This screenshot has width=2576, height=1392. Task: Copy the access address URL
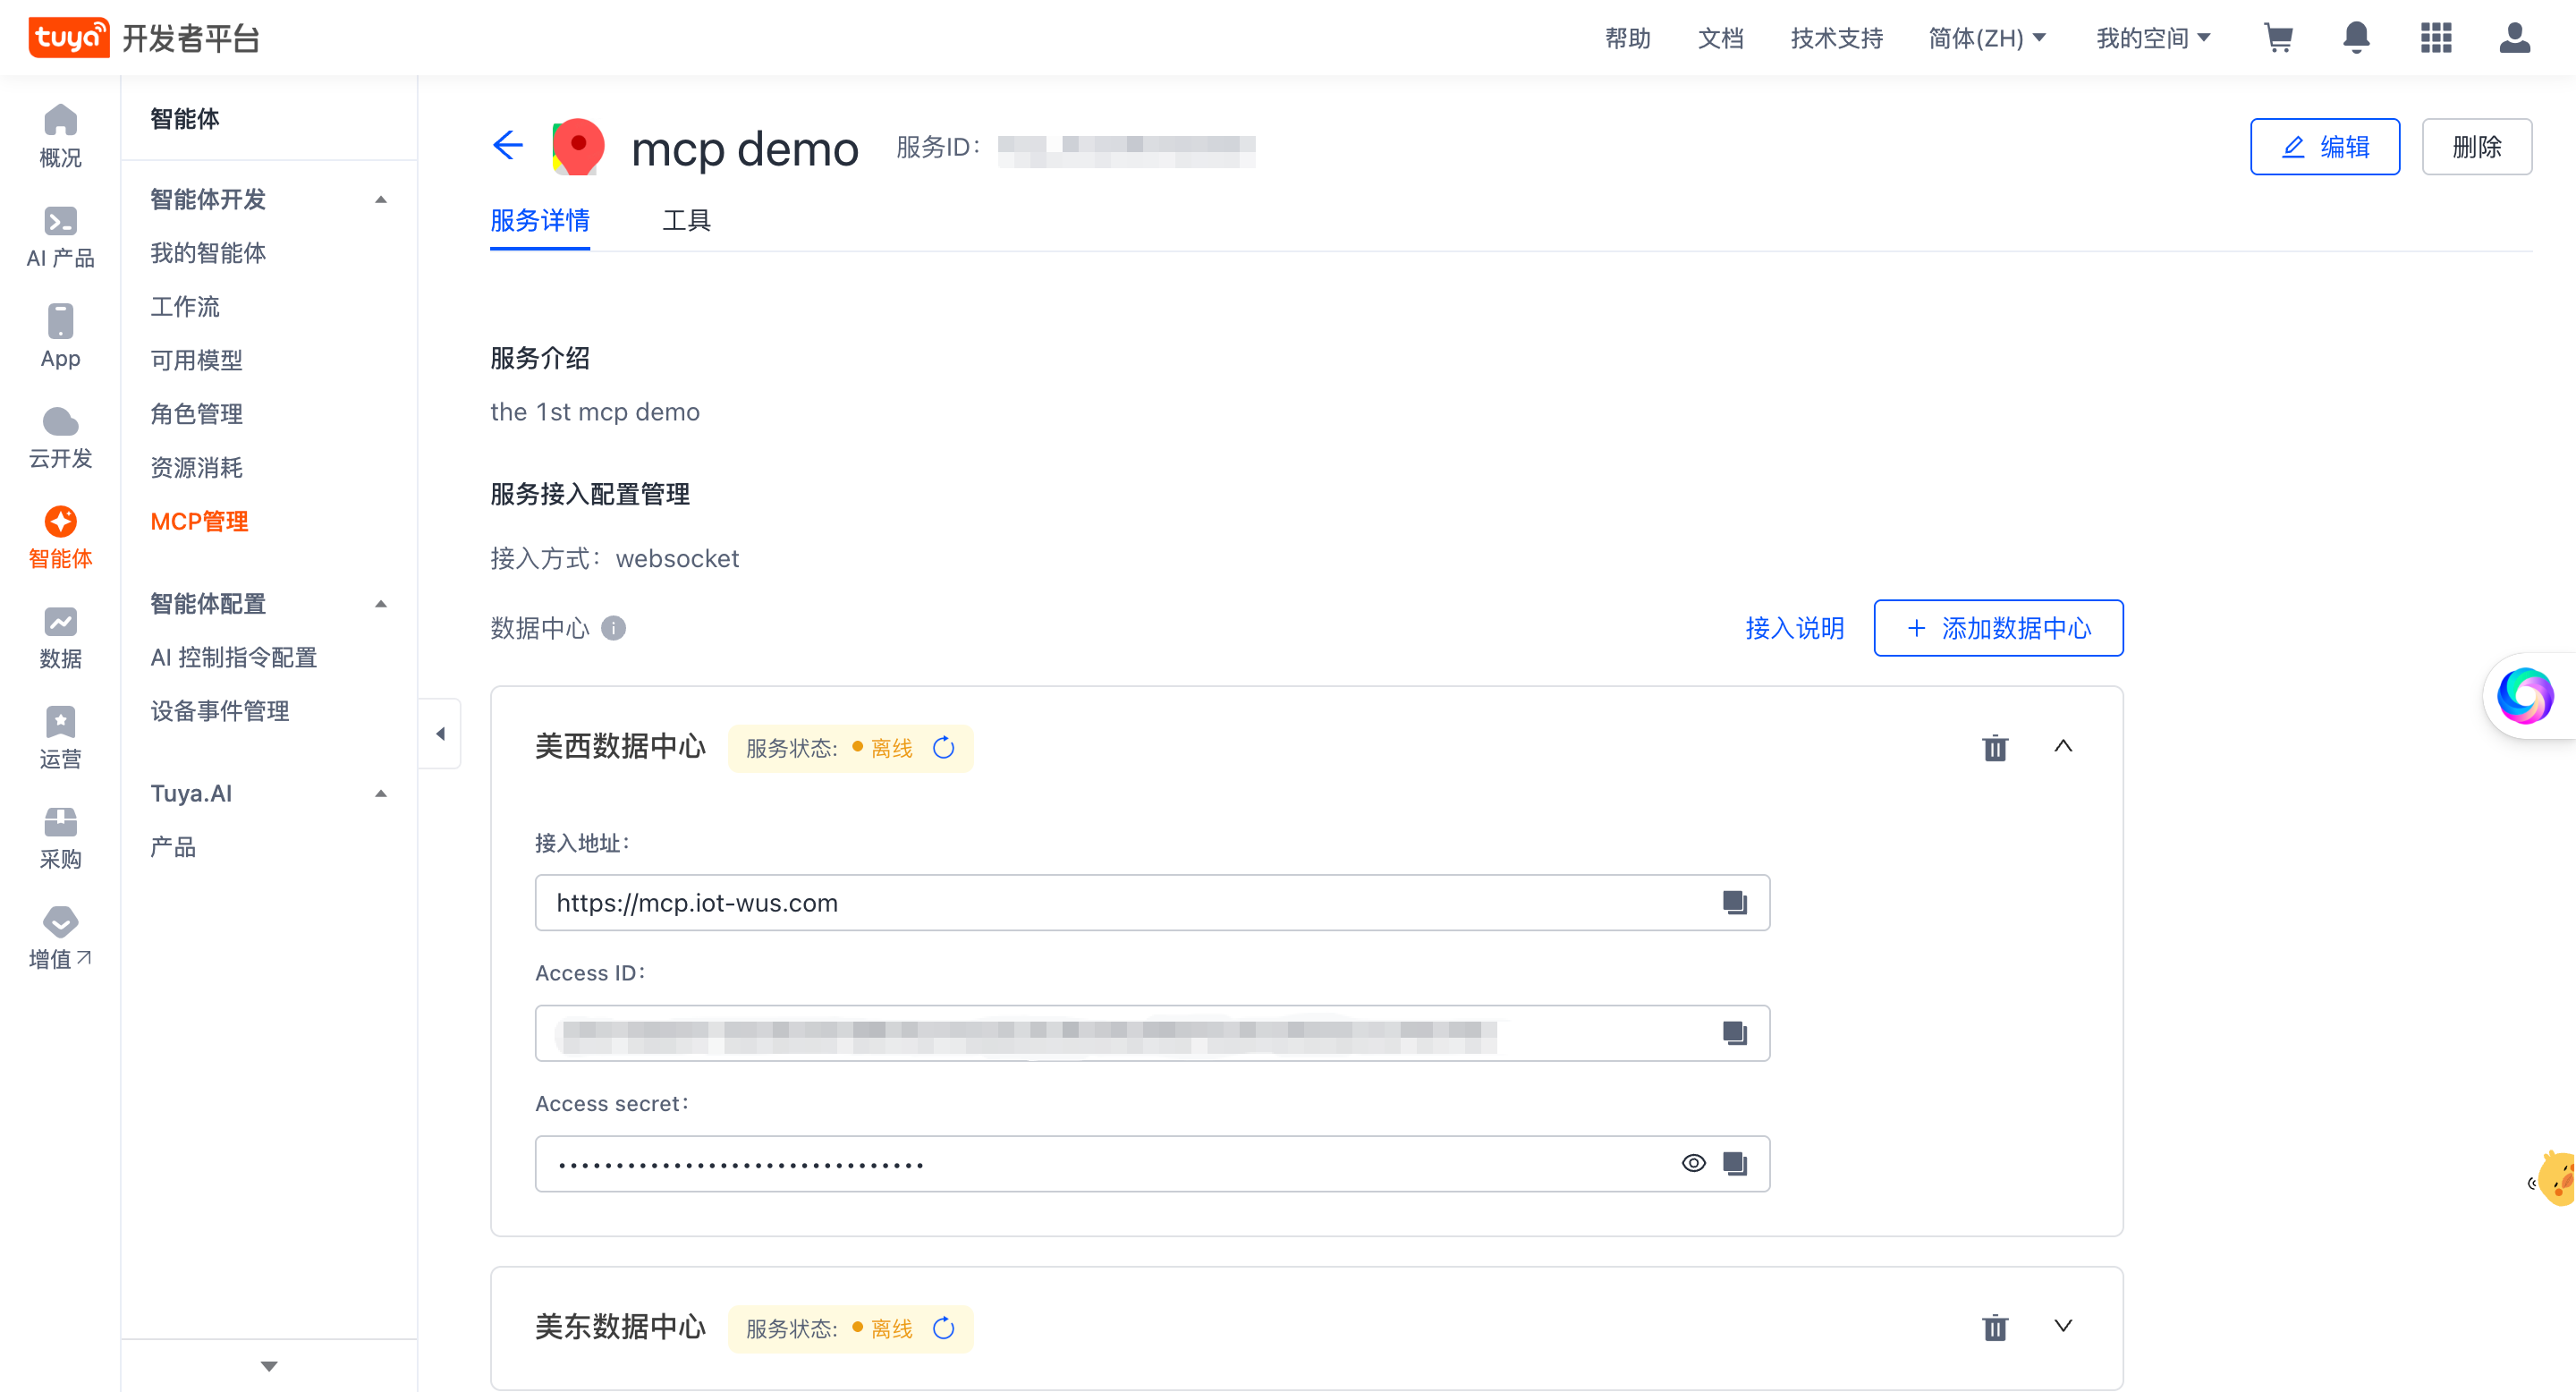[1734, 903]
